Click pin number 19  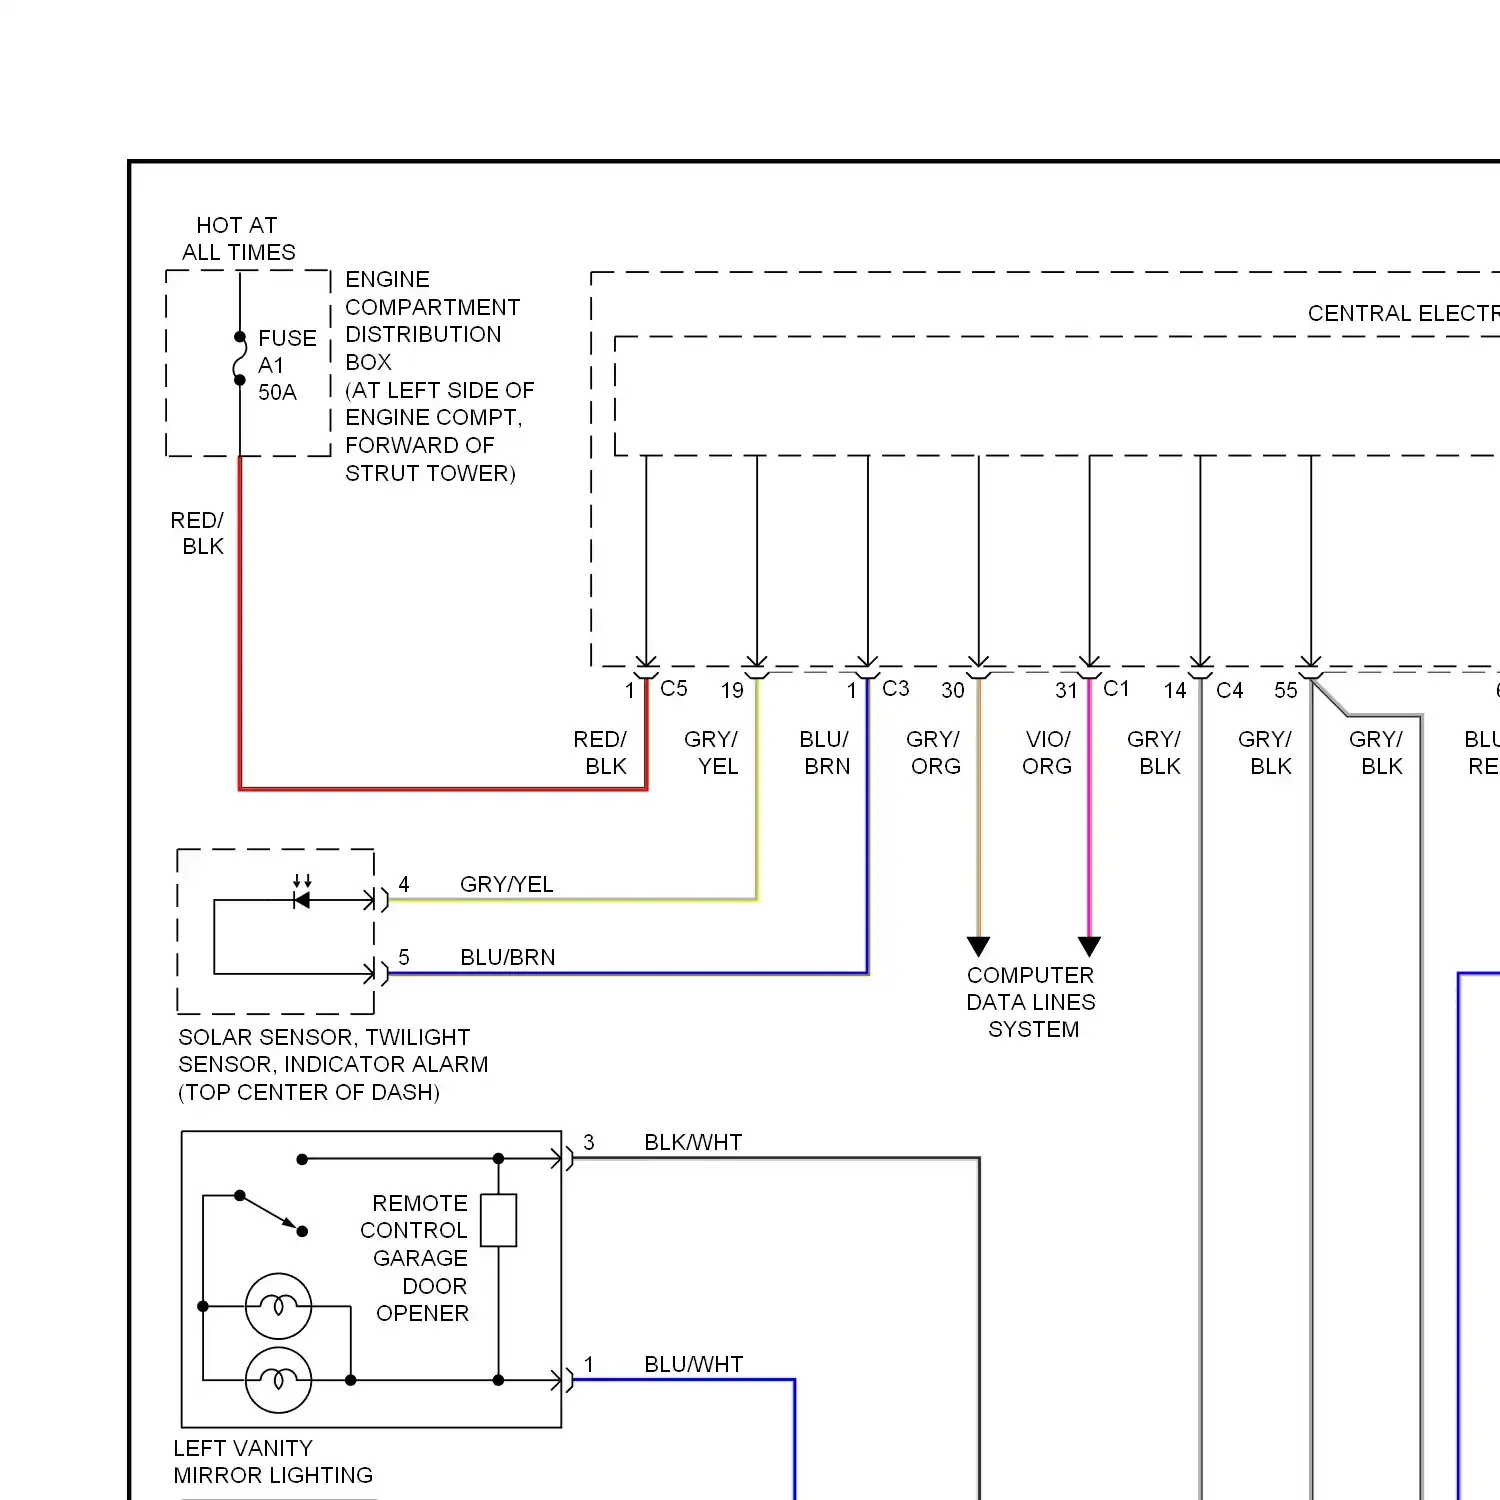click(x=732, y=690)
